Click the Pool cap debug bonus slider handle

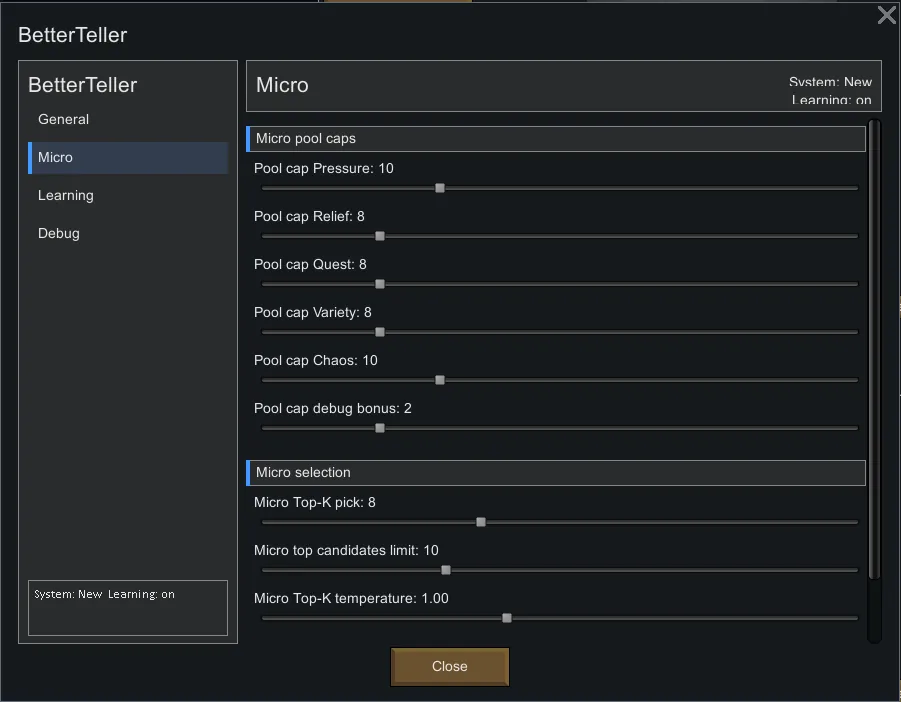click(380, 428)
